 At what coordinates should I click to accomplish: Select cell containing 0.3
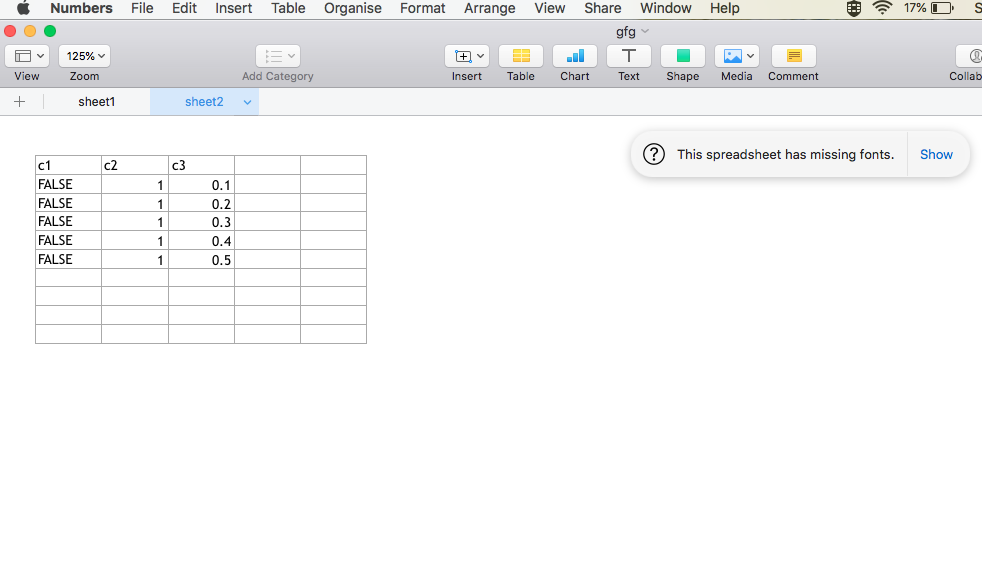[201, 222]
